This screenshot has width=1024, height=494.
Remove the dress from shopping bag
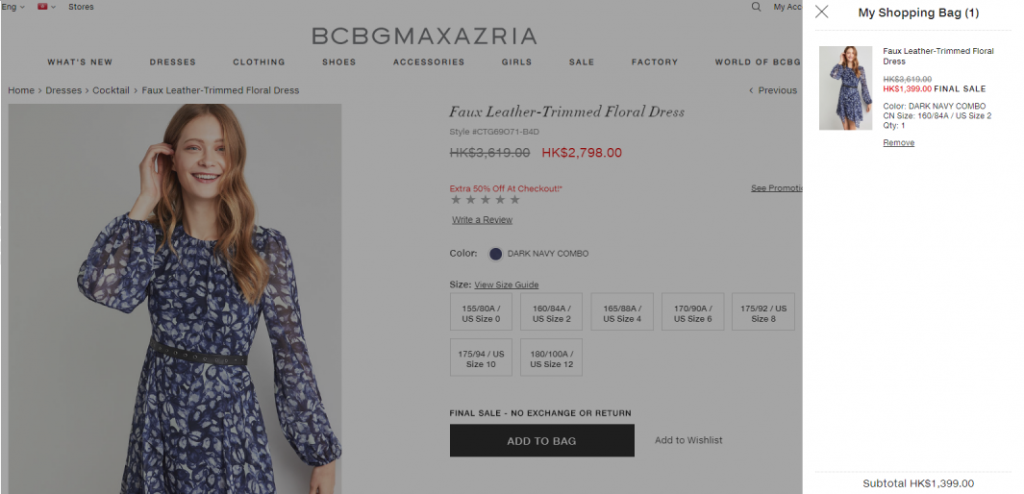click(x=898, y=143)
